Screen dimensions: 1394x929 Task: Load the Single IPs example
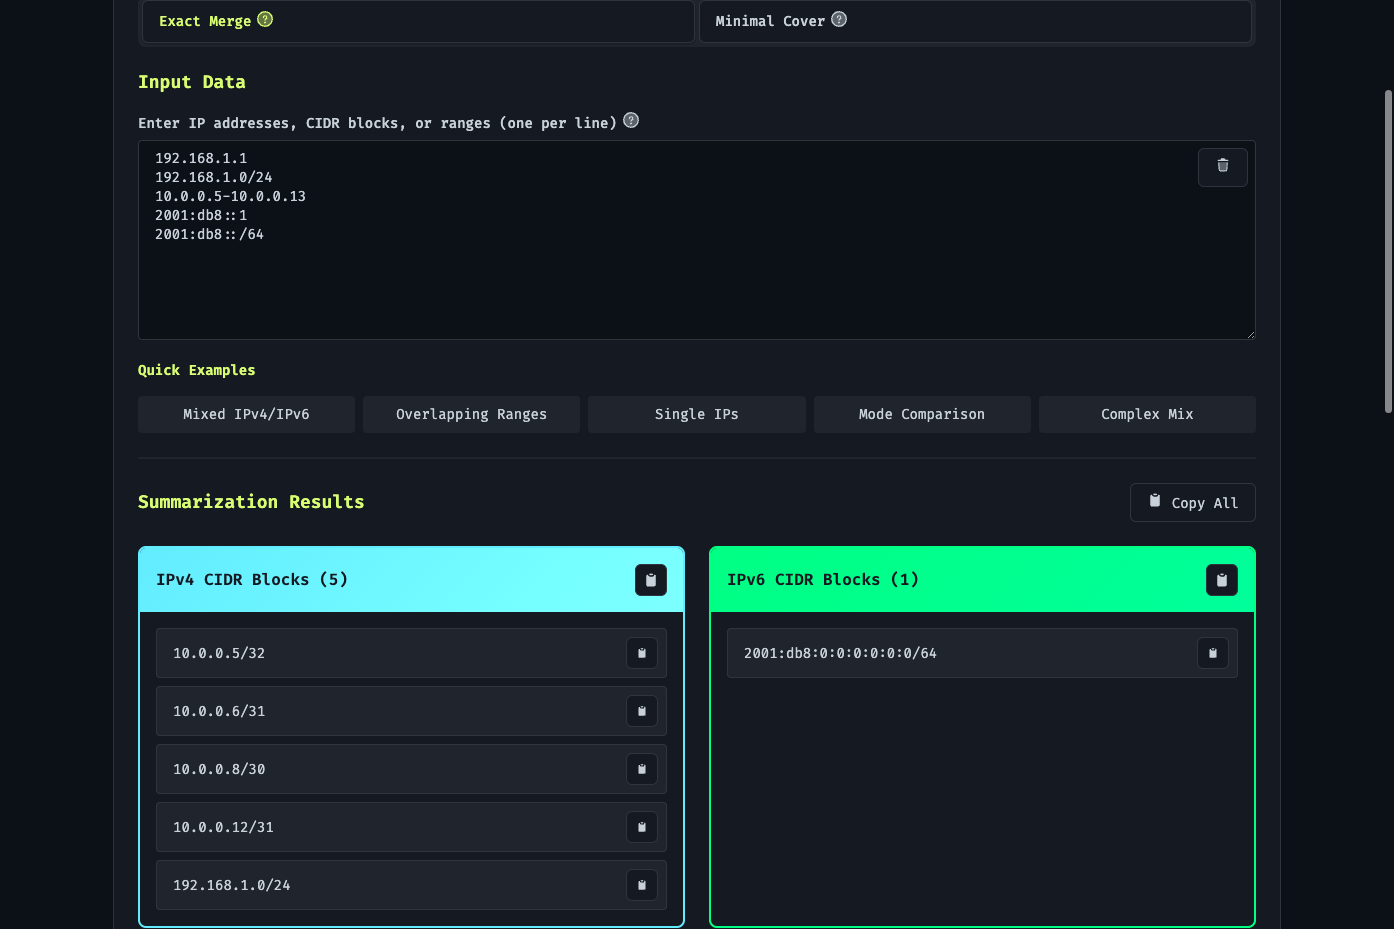point(697,414)
